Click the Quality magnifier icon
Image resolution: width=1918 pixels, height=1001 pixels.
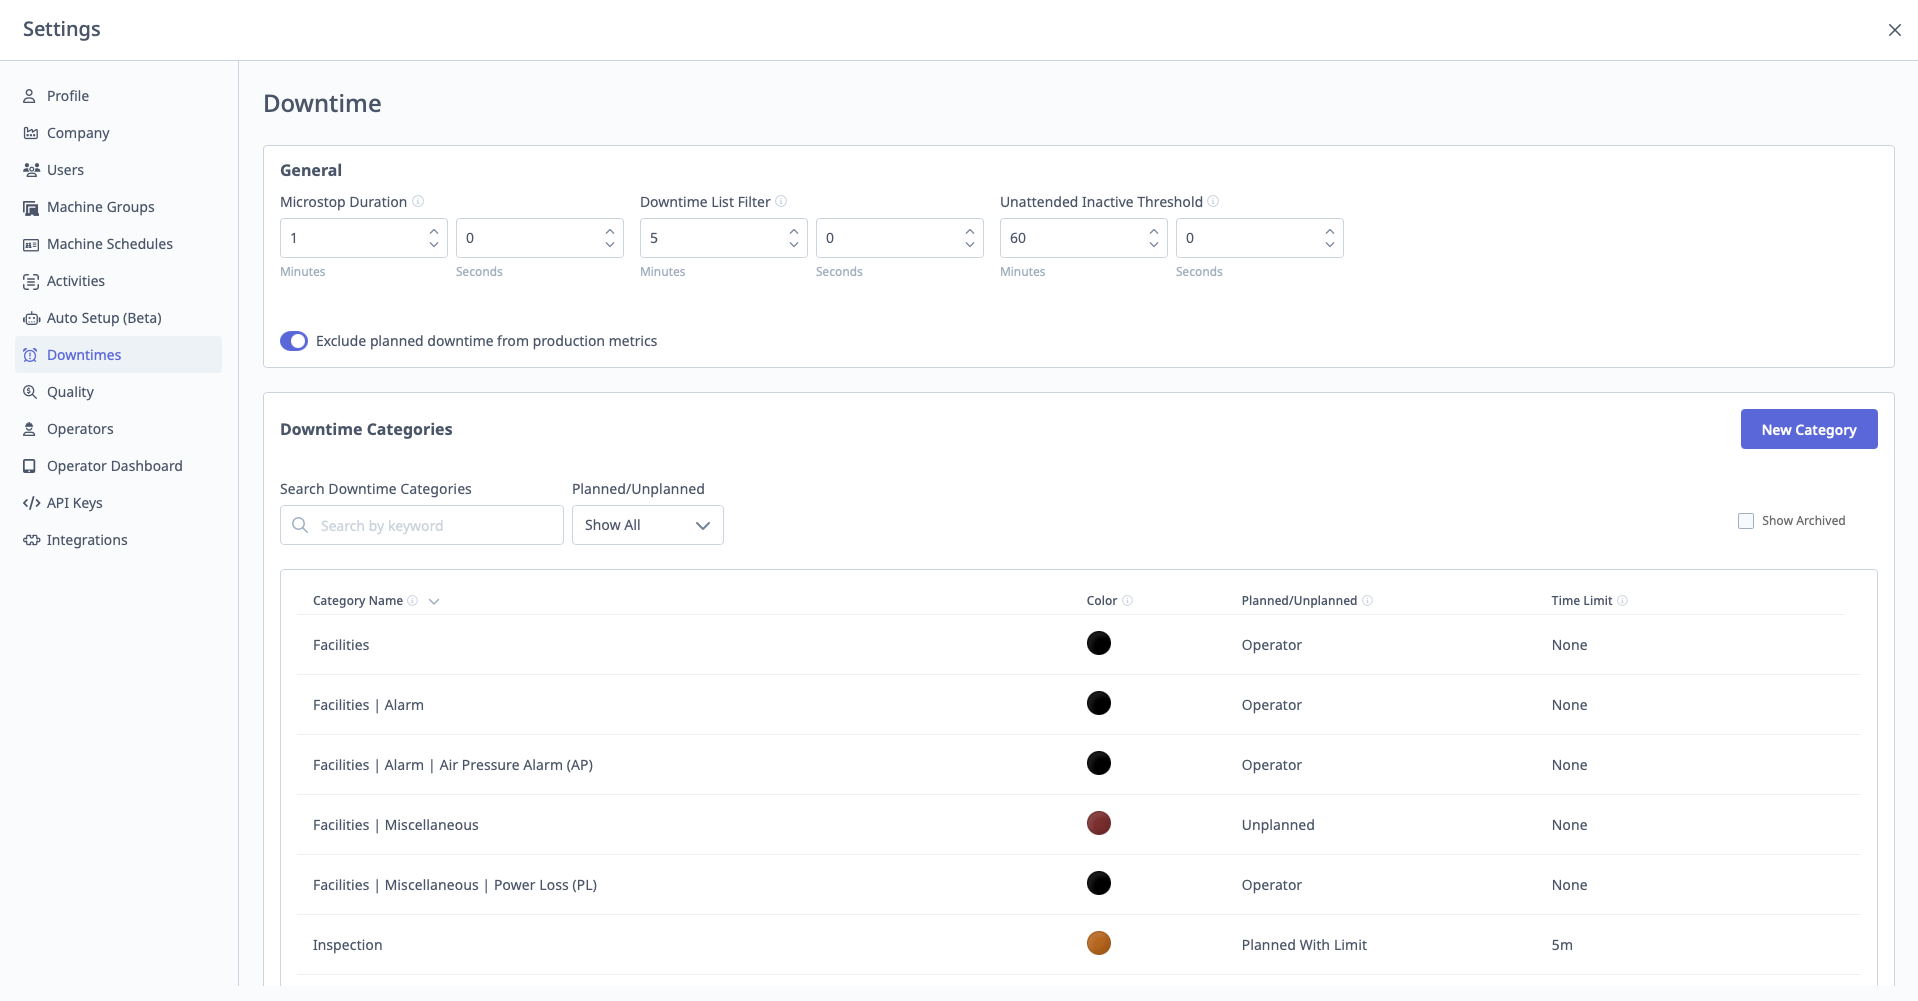[30, 392]
